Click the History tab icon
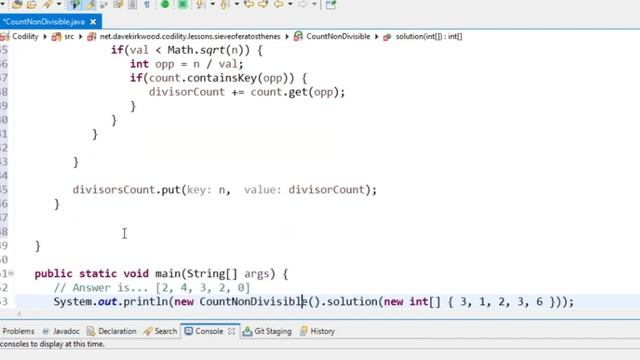The image size is (640, 360). [x=304, y=331]
